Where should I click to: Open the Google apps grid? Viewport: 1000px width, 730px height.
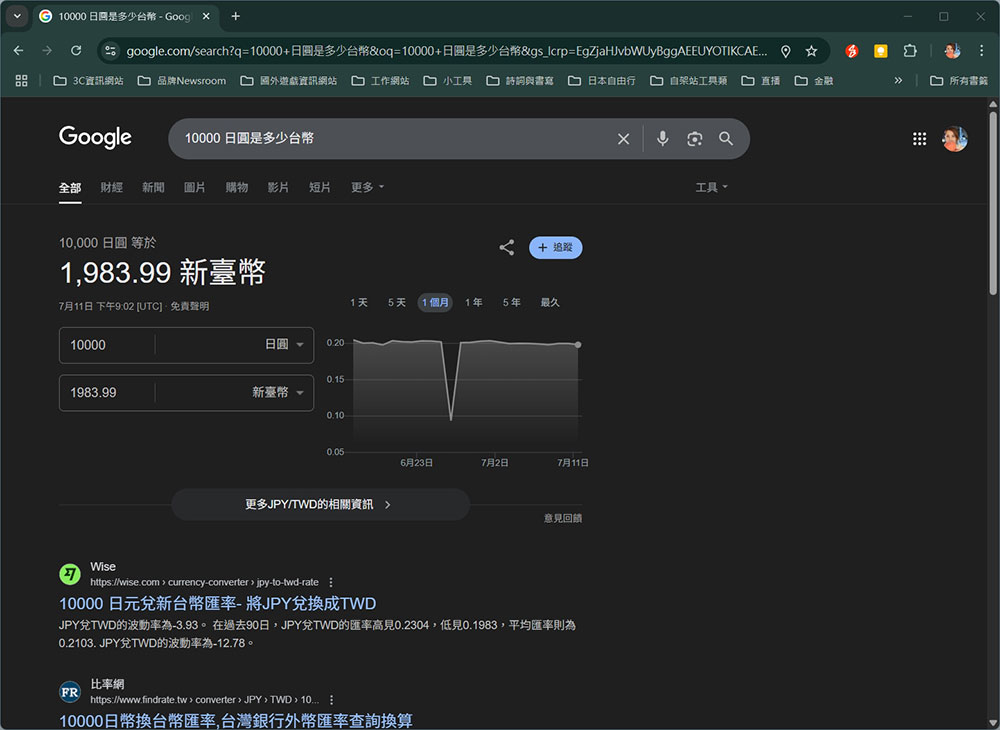[x=919, y=138]
